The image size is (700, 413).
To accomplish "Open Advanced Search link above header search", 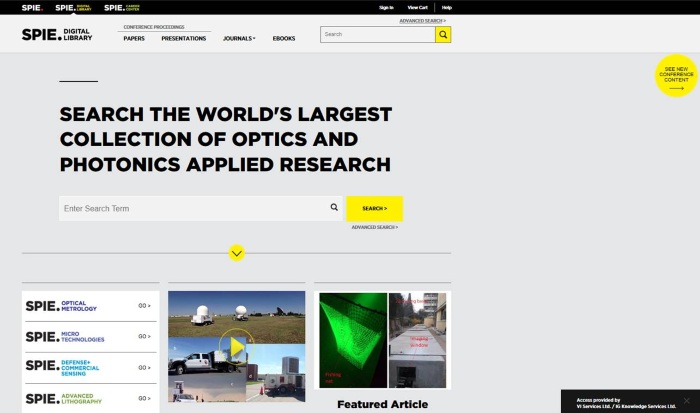I will (x=422, y=21).
